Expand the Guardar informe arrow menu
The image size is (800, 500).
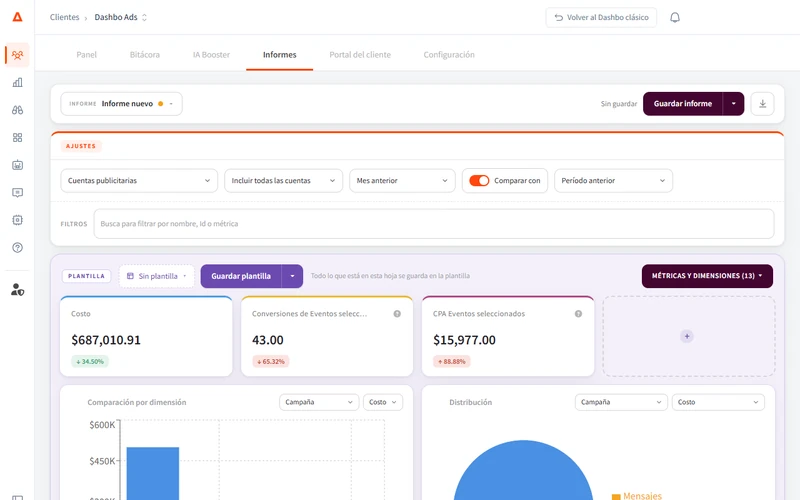point(733,104)
